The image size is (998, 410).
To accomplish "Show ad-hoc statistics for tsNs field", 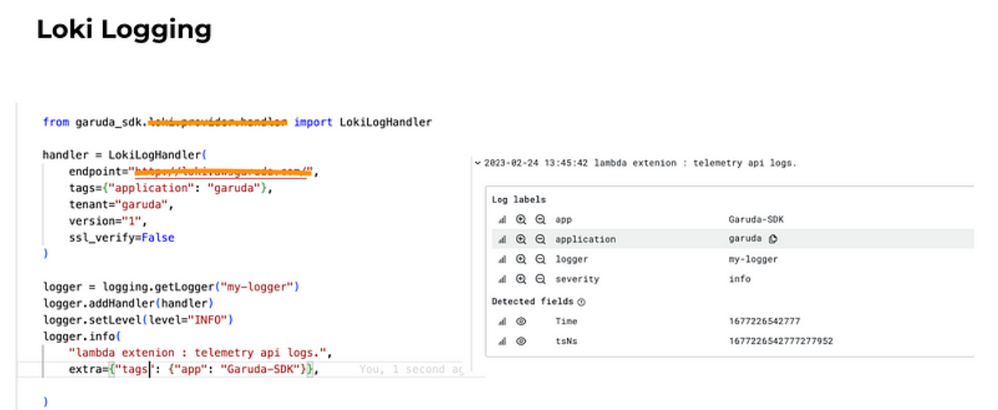I will pyautogui.click(x=502, y=341).
